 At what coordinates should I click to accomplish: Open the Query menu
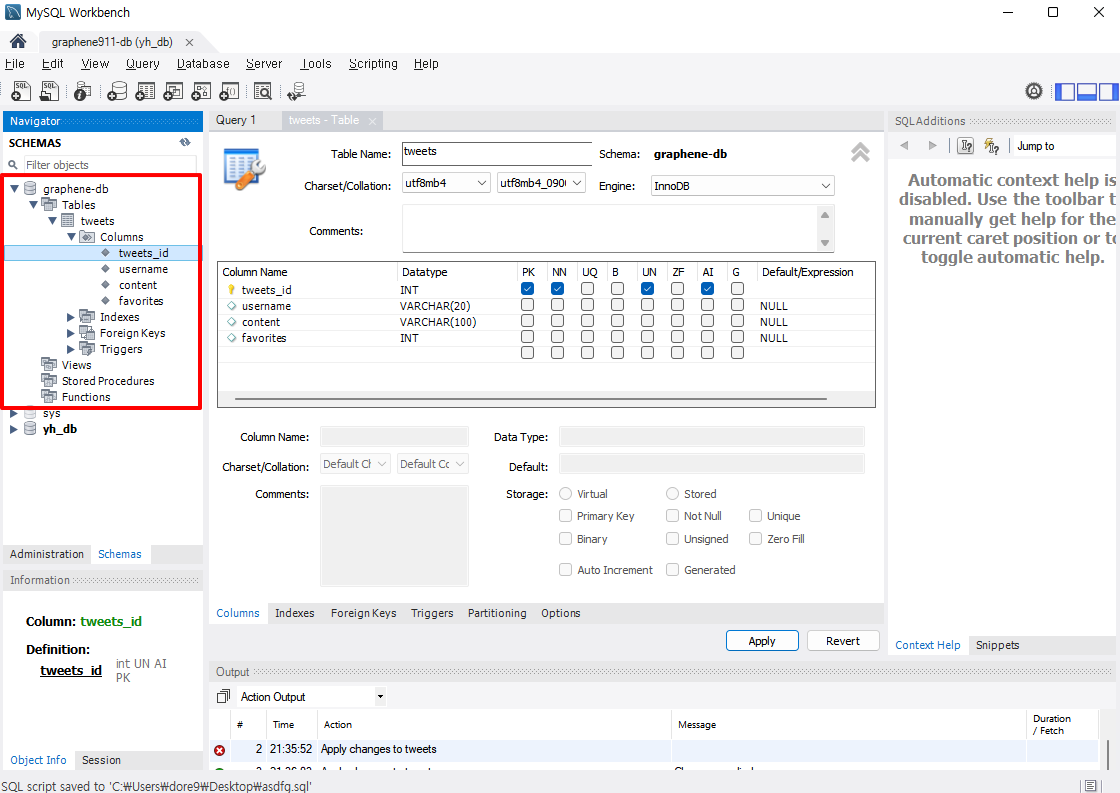(x=143, y=64)
